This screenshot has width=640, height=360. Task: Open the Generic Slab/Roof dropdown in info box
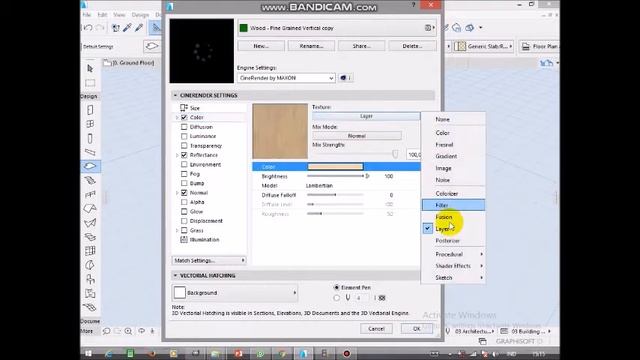pyautogui.click(x=484, y=46)
